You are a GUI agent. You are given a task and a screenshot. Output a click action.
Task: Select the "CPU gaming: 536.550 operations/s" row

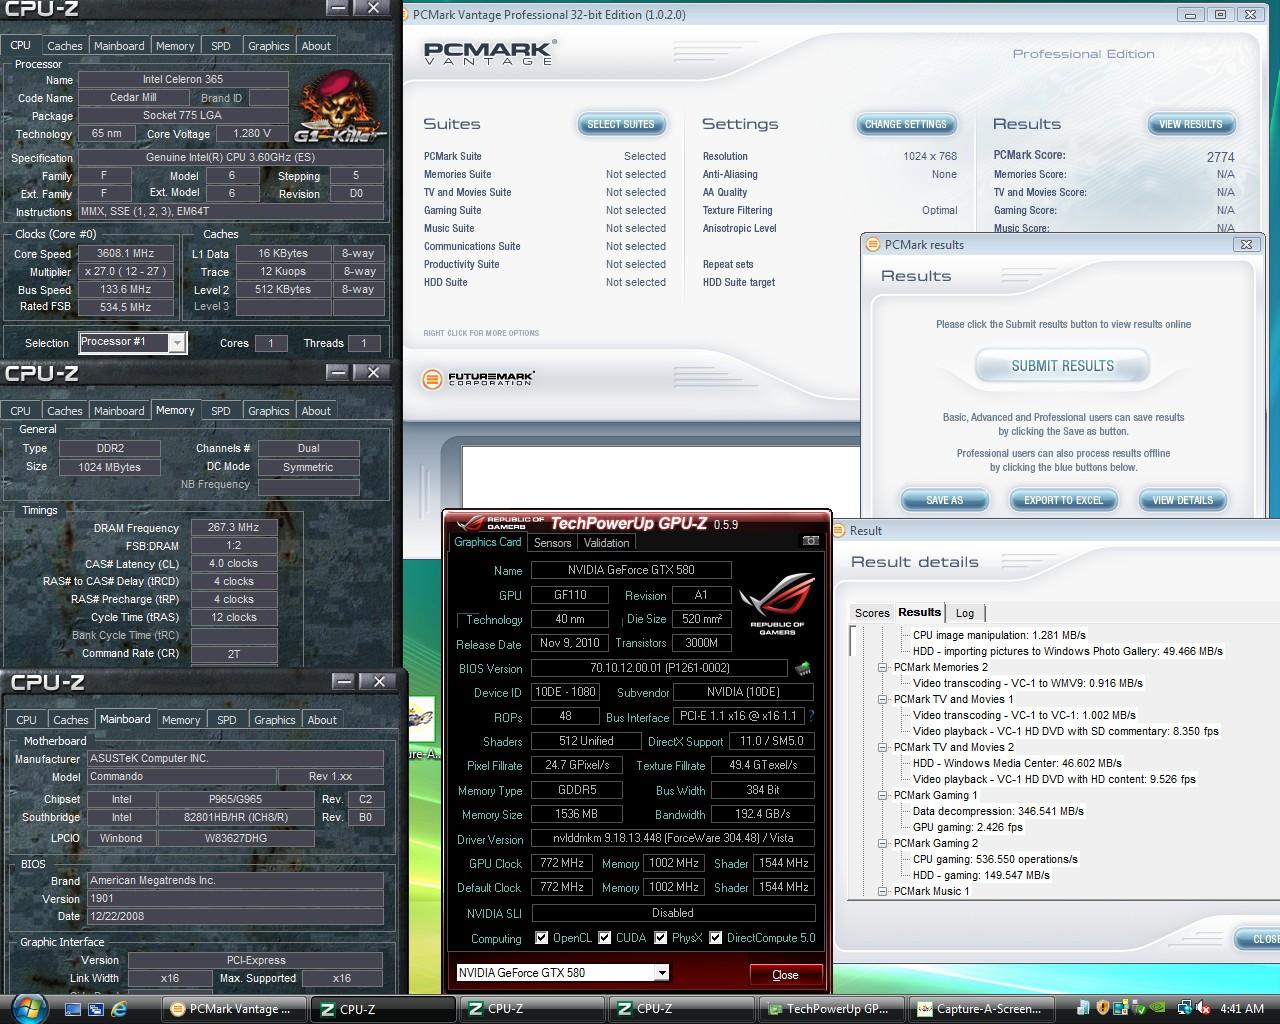tap(995, 859)
